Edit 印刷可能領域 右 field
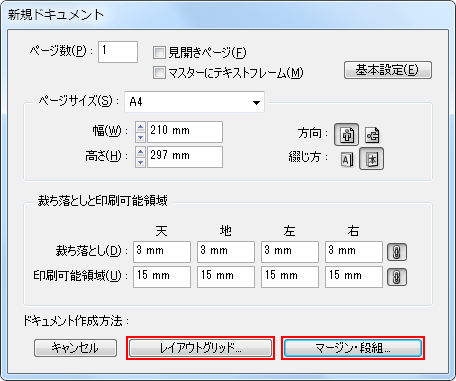This screenshot has height=381, width=456. click(x=354, y=277)
